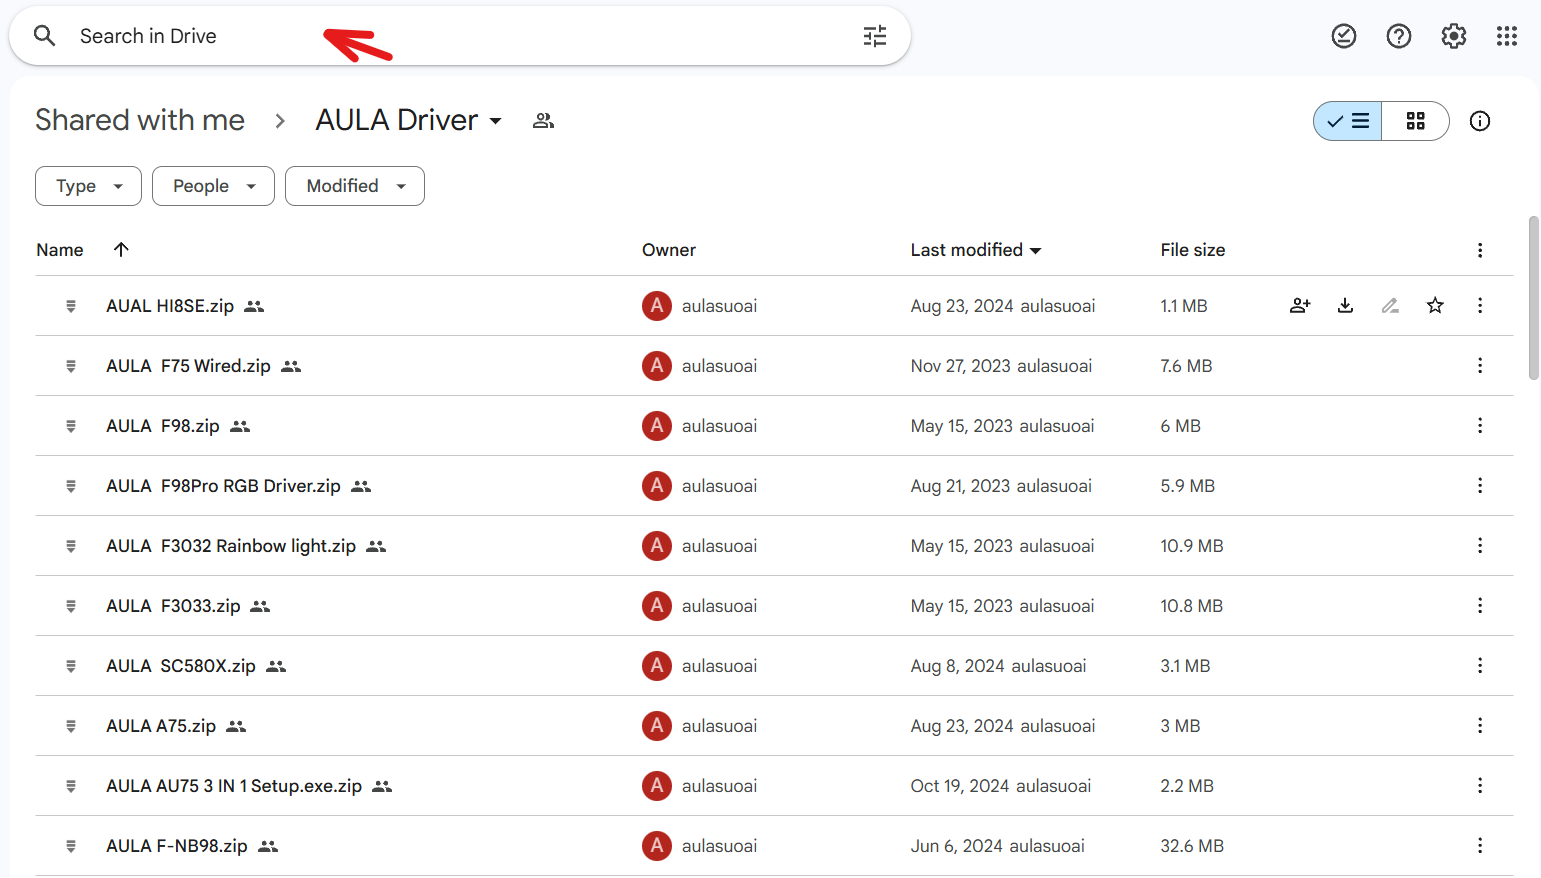
Task: Select AULA F98Pro RGB Driver.zip
Action: pyautogui.click(x=223, y=486)
